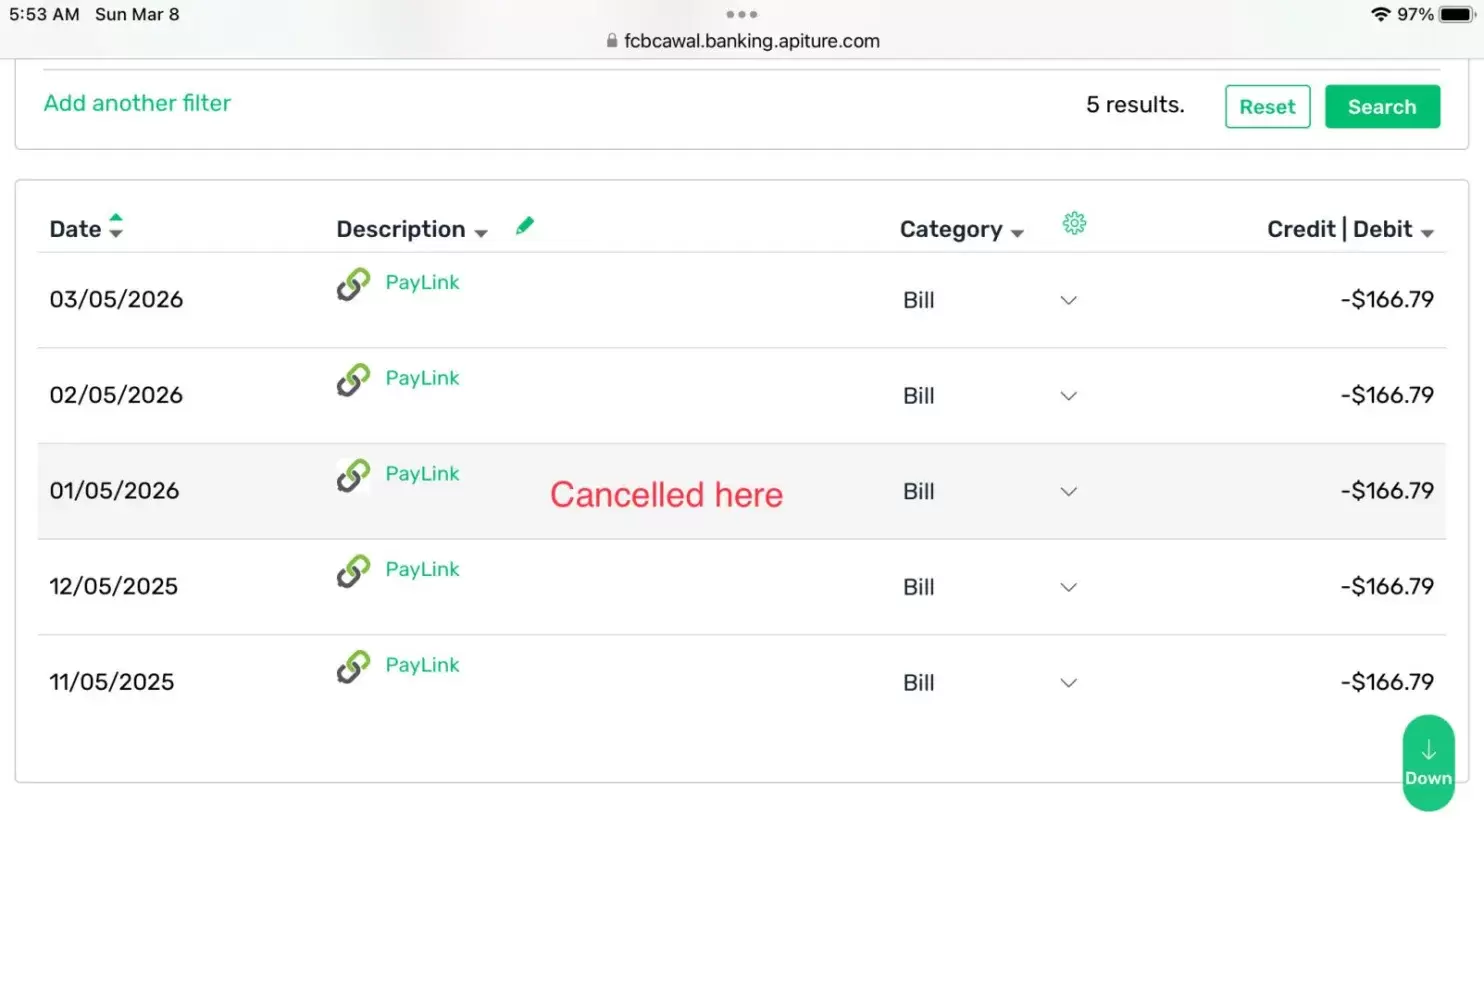Tap the floating Down scroll button
Viewport: 1484px width, 1000px height.
pos(1428,763)
